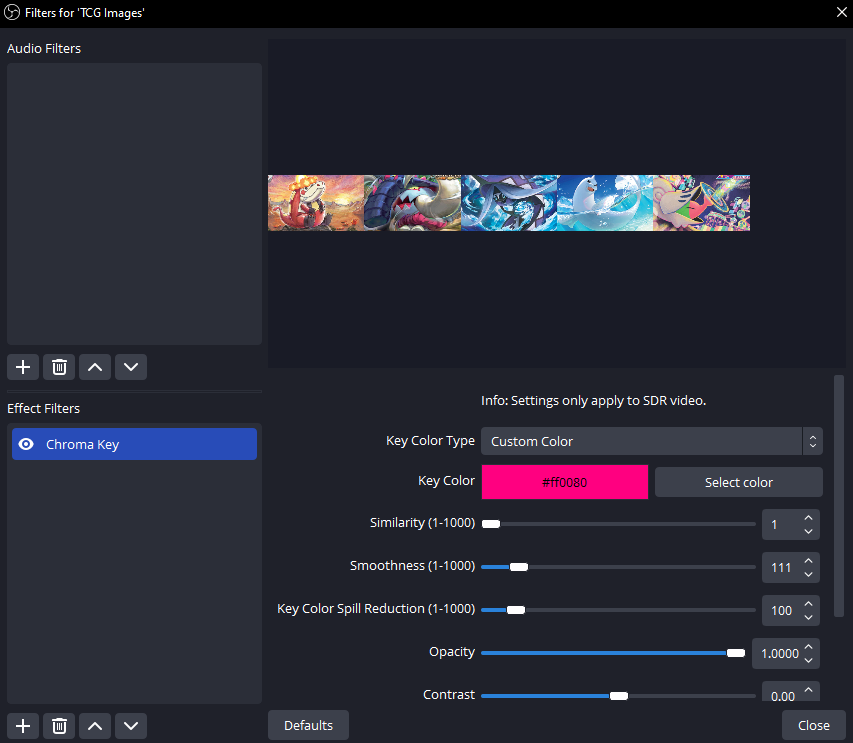
Task: Delete effect filter with trash icon
Action: [x=59, y=726]
